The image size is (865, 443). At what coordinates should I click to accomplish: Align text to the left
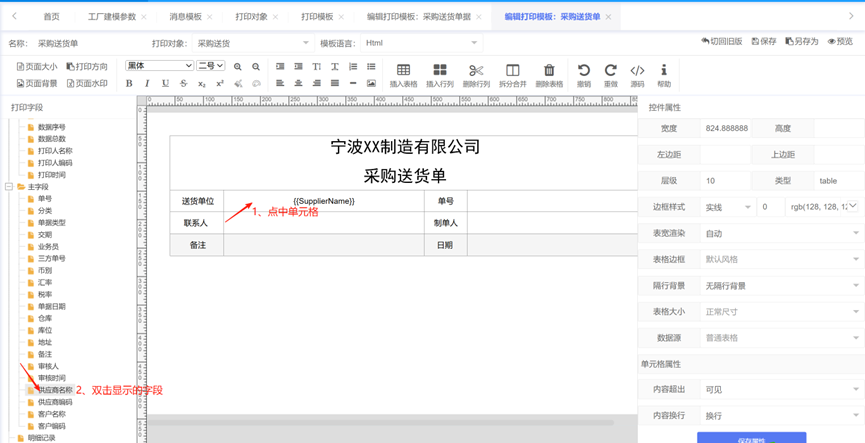280,83
